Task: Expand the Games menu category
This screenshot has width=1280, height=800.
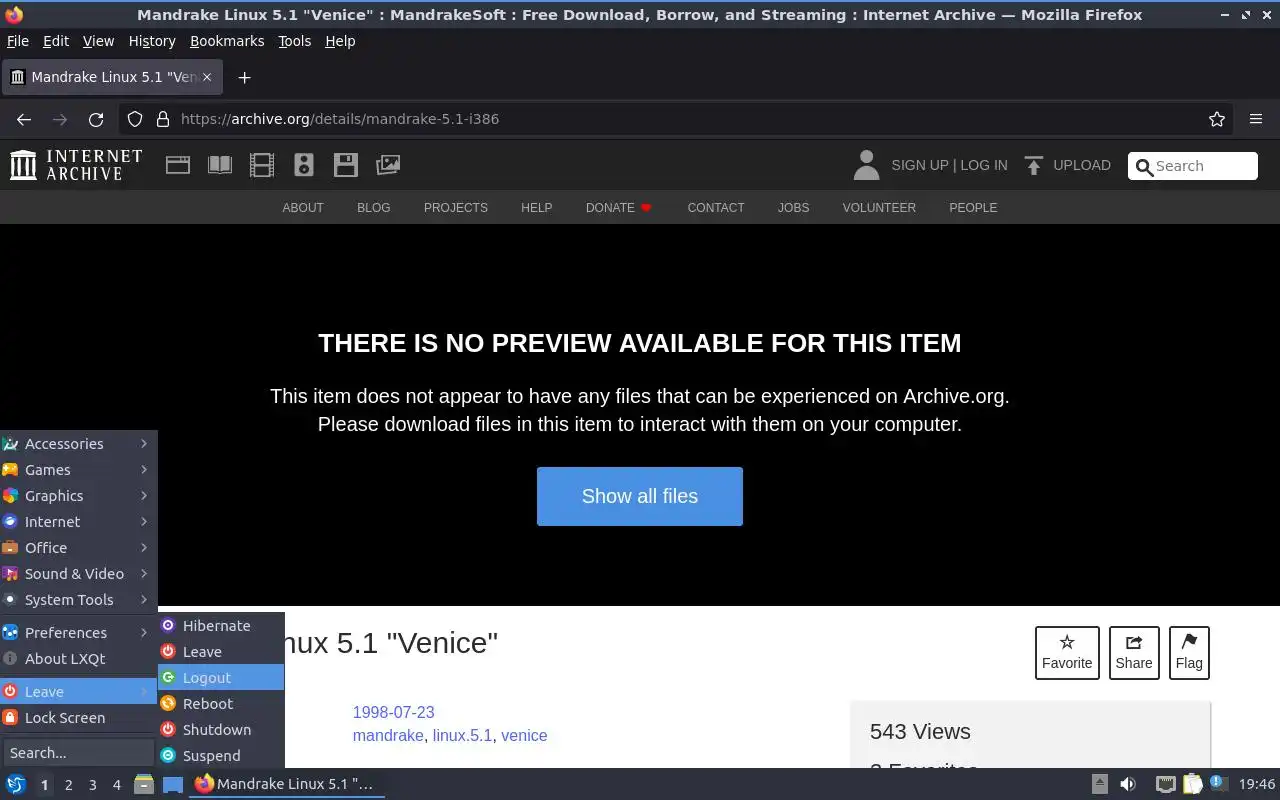Action: point(78,470)
